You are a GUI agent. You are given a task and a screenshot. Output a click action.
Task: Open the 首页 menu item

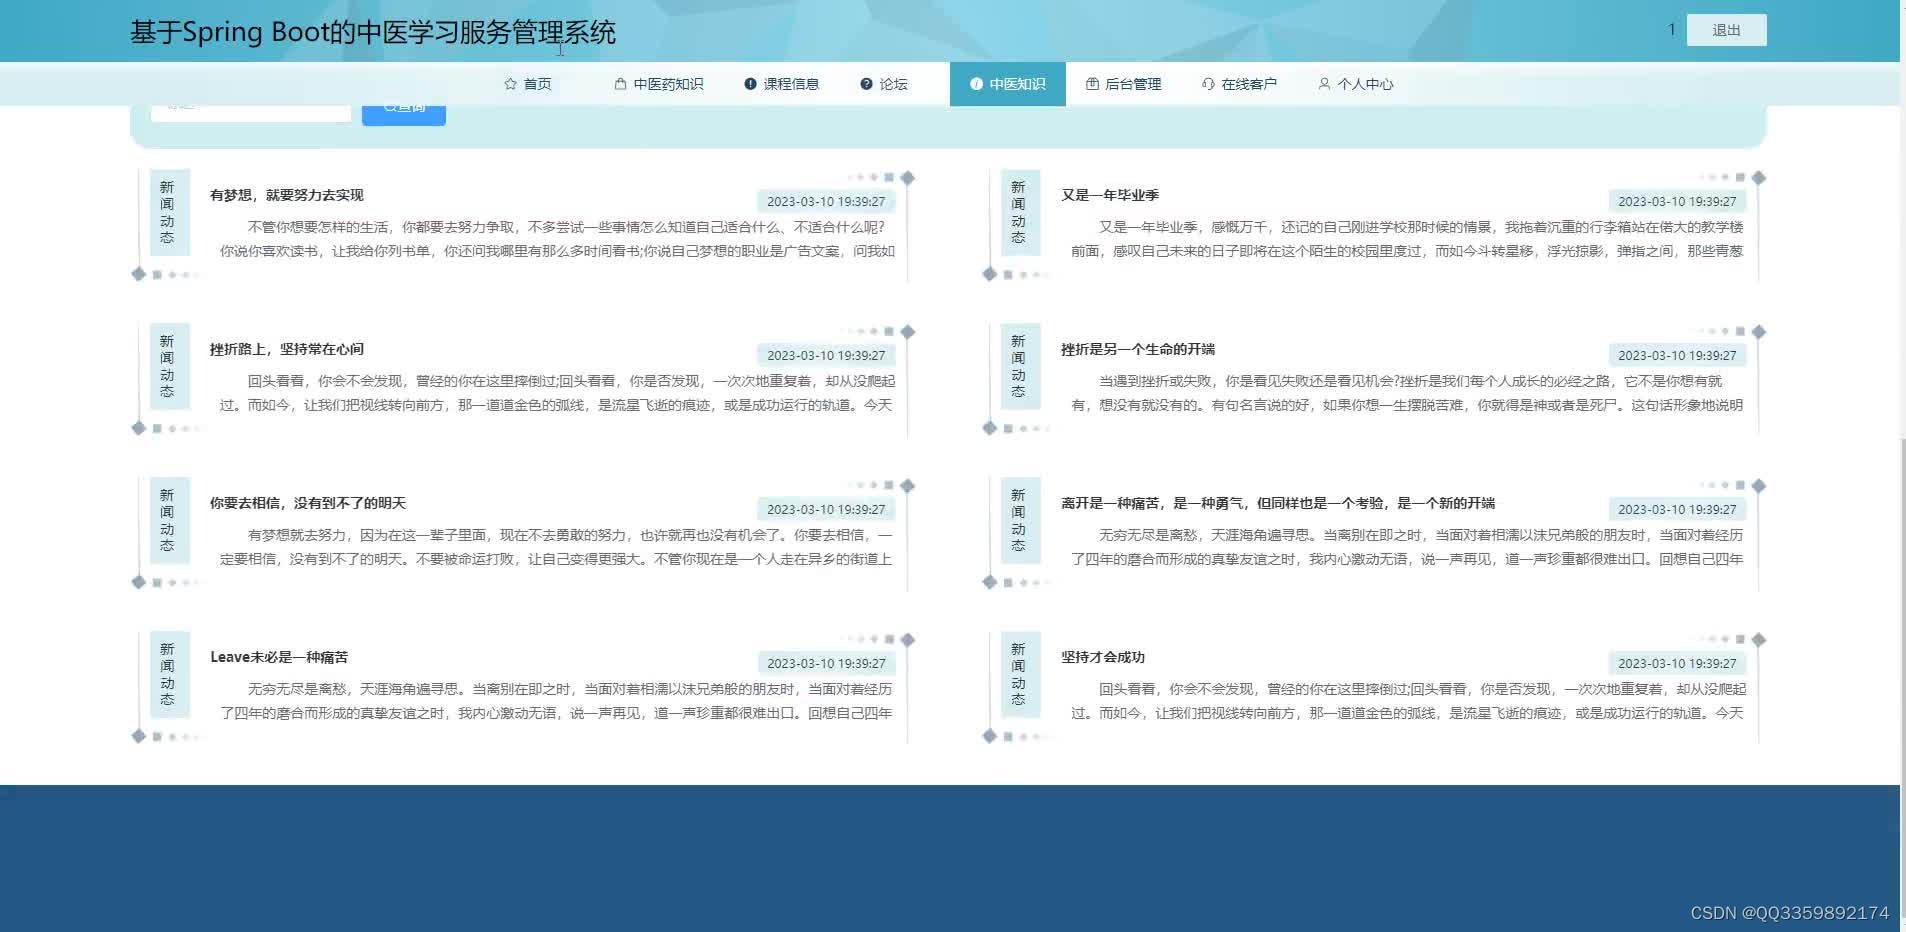point(528,84)
